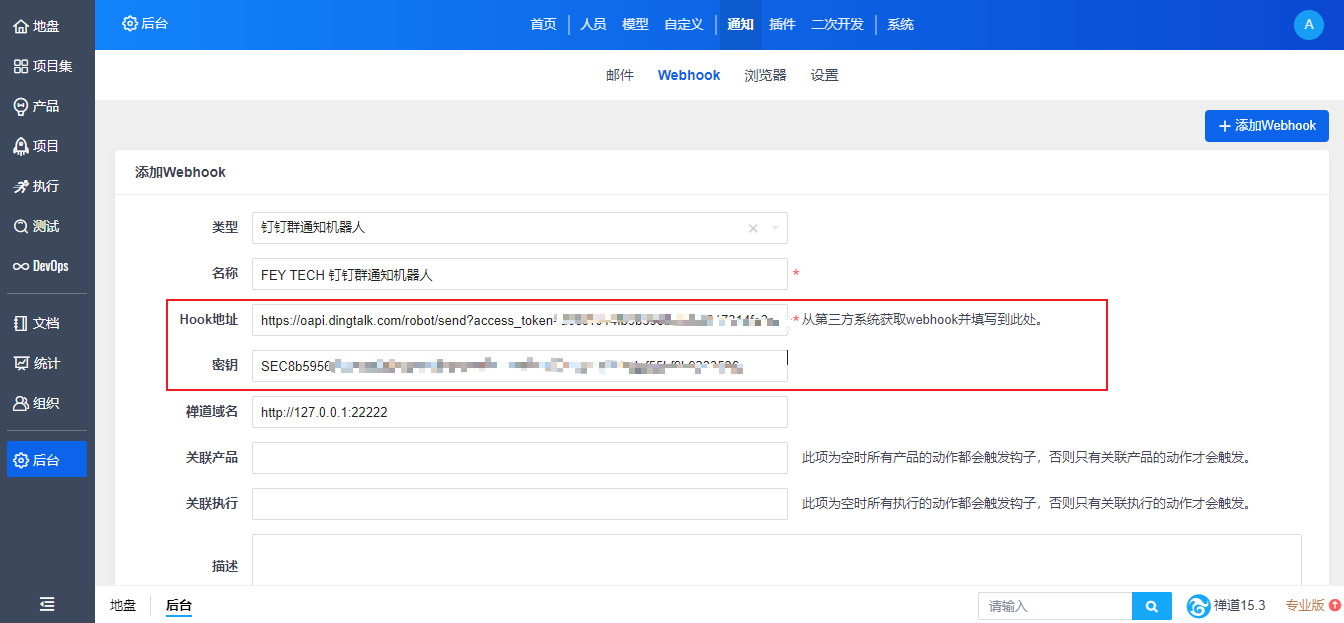Switch to the 邮件 tab

[620, 75]
